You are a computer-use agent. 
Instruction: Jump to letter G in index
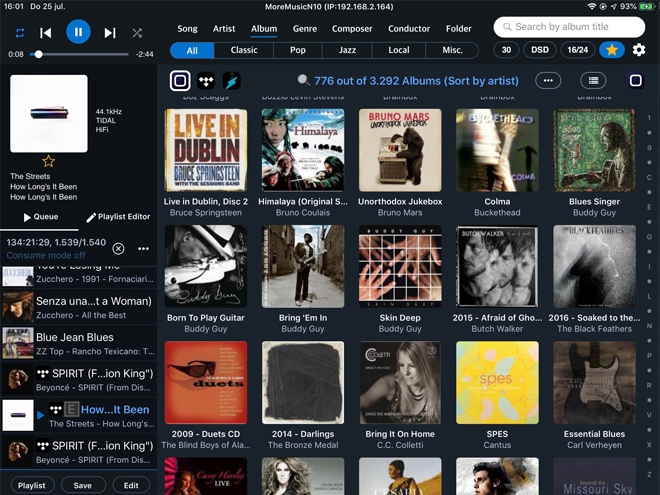(x=649, y=237)
